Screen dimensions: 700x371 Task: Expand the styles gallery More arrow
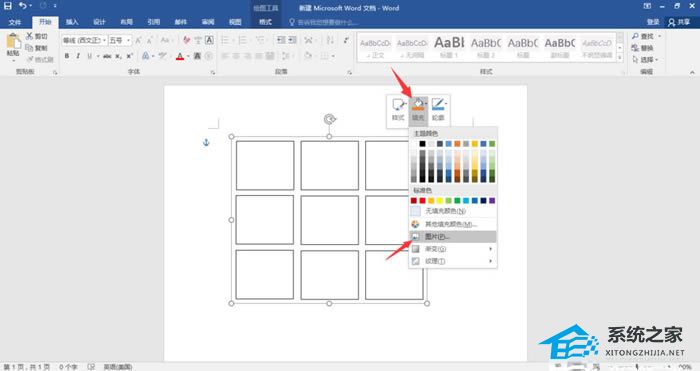click(620, 58)
